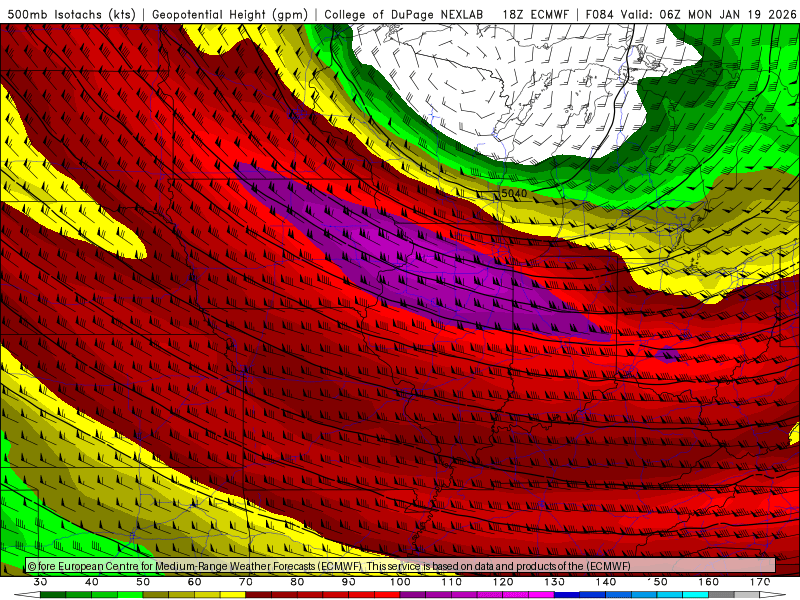Click the '80' color scale label
Screen dimensions: 800x600
(x=297, y=582)
